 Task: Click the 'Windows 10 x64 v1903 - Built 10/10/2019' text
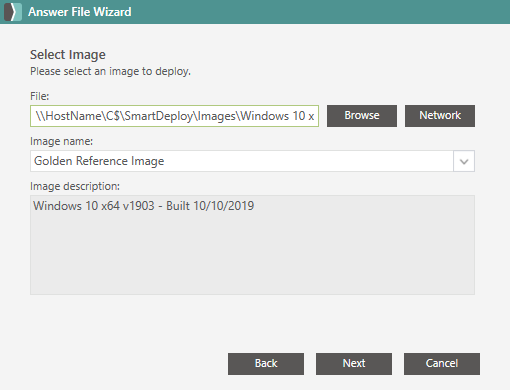coord(143,206)
